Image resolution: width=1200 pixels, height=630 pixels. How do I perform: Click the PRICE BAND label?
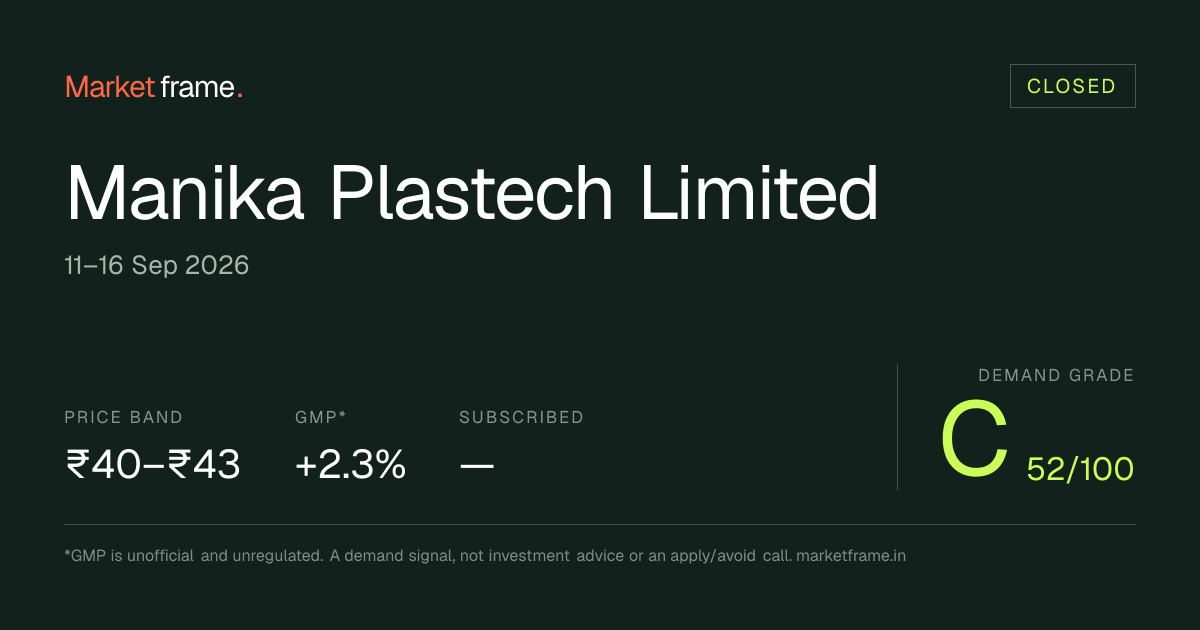(x=124, y=417)
